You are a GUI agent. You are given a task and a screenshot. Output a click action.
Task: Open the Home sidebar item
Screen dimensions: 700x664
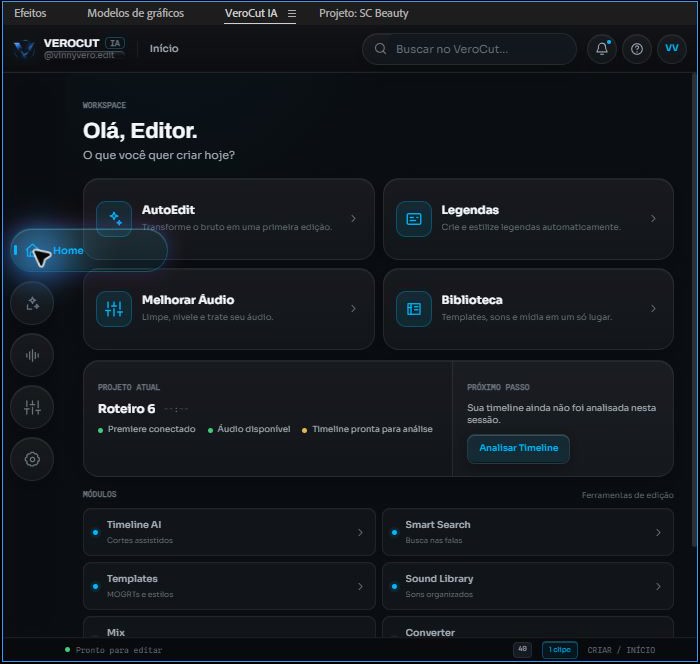89,250
